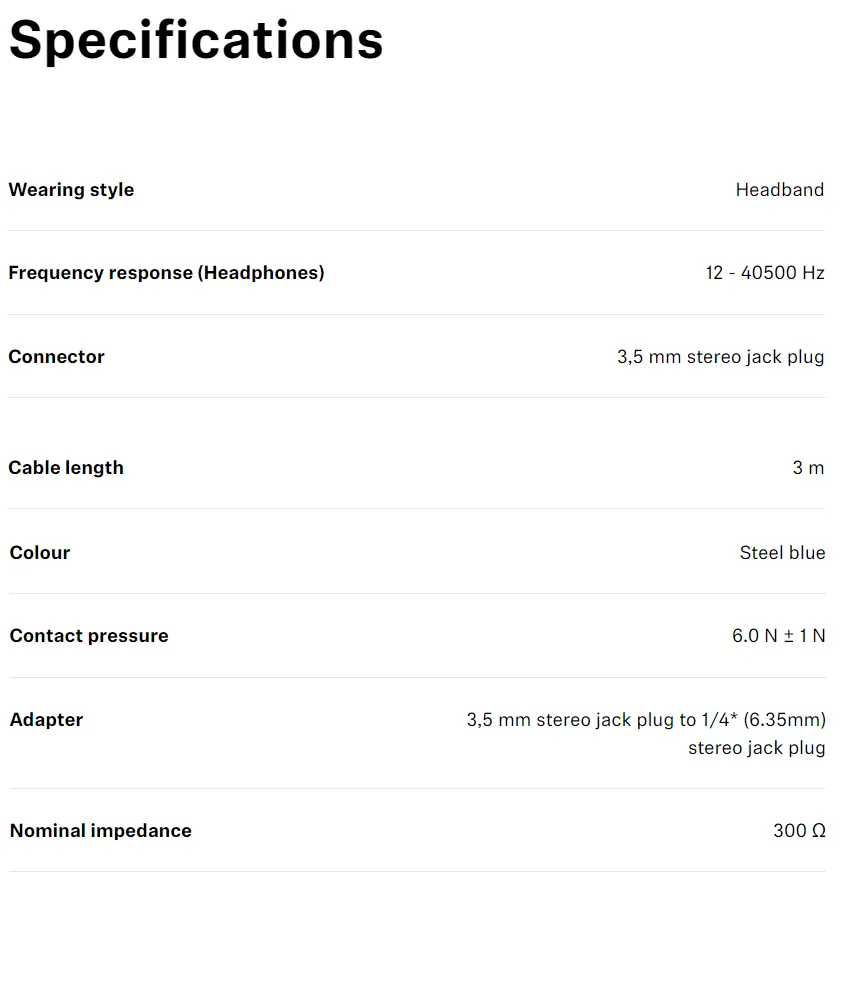Image resolution: width=850 pixels, height=1000 pixels.
Task: Select the Cable length label
Action: tap(66, 468)
